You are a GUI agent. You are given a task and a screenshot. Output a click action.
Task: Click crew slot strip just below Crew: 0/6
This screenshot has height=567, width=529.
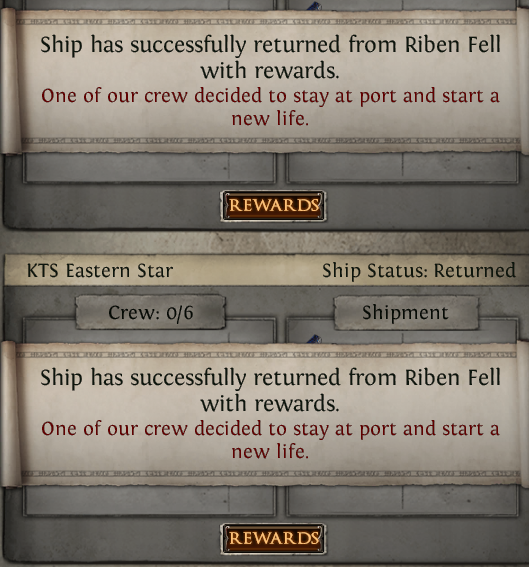pos(149,336)
